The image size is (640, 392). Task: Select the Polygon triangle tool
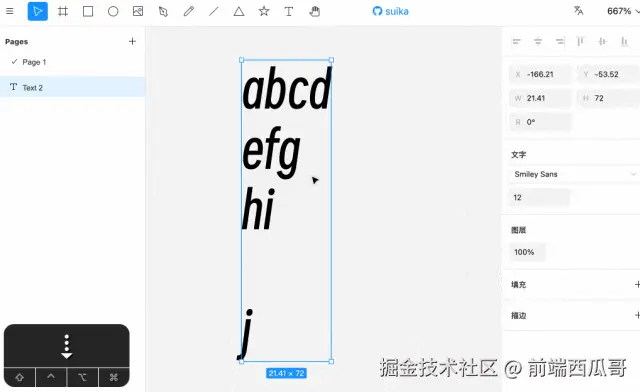click(x=239, y=11)
